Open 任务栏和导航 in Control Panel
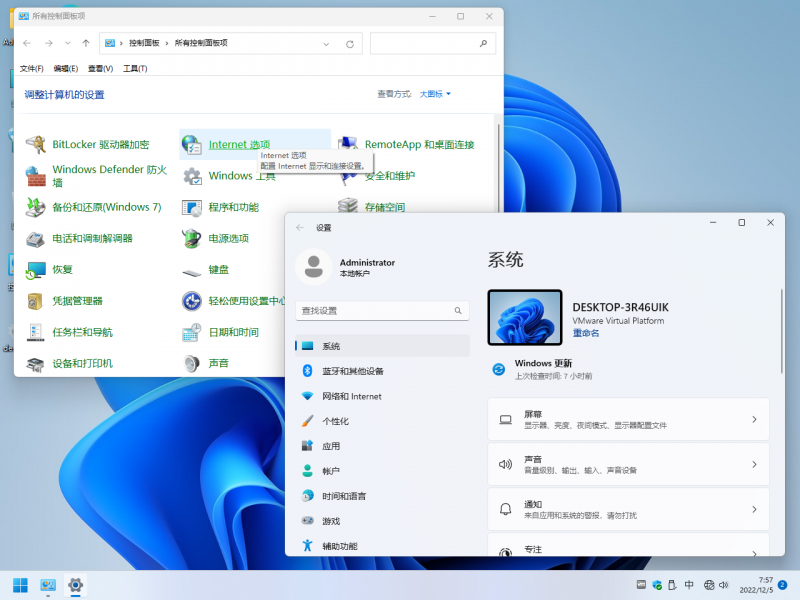This screenshot has height=600, width=800. [69, 332]
